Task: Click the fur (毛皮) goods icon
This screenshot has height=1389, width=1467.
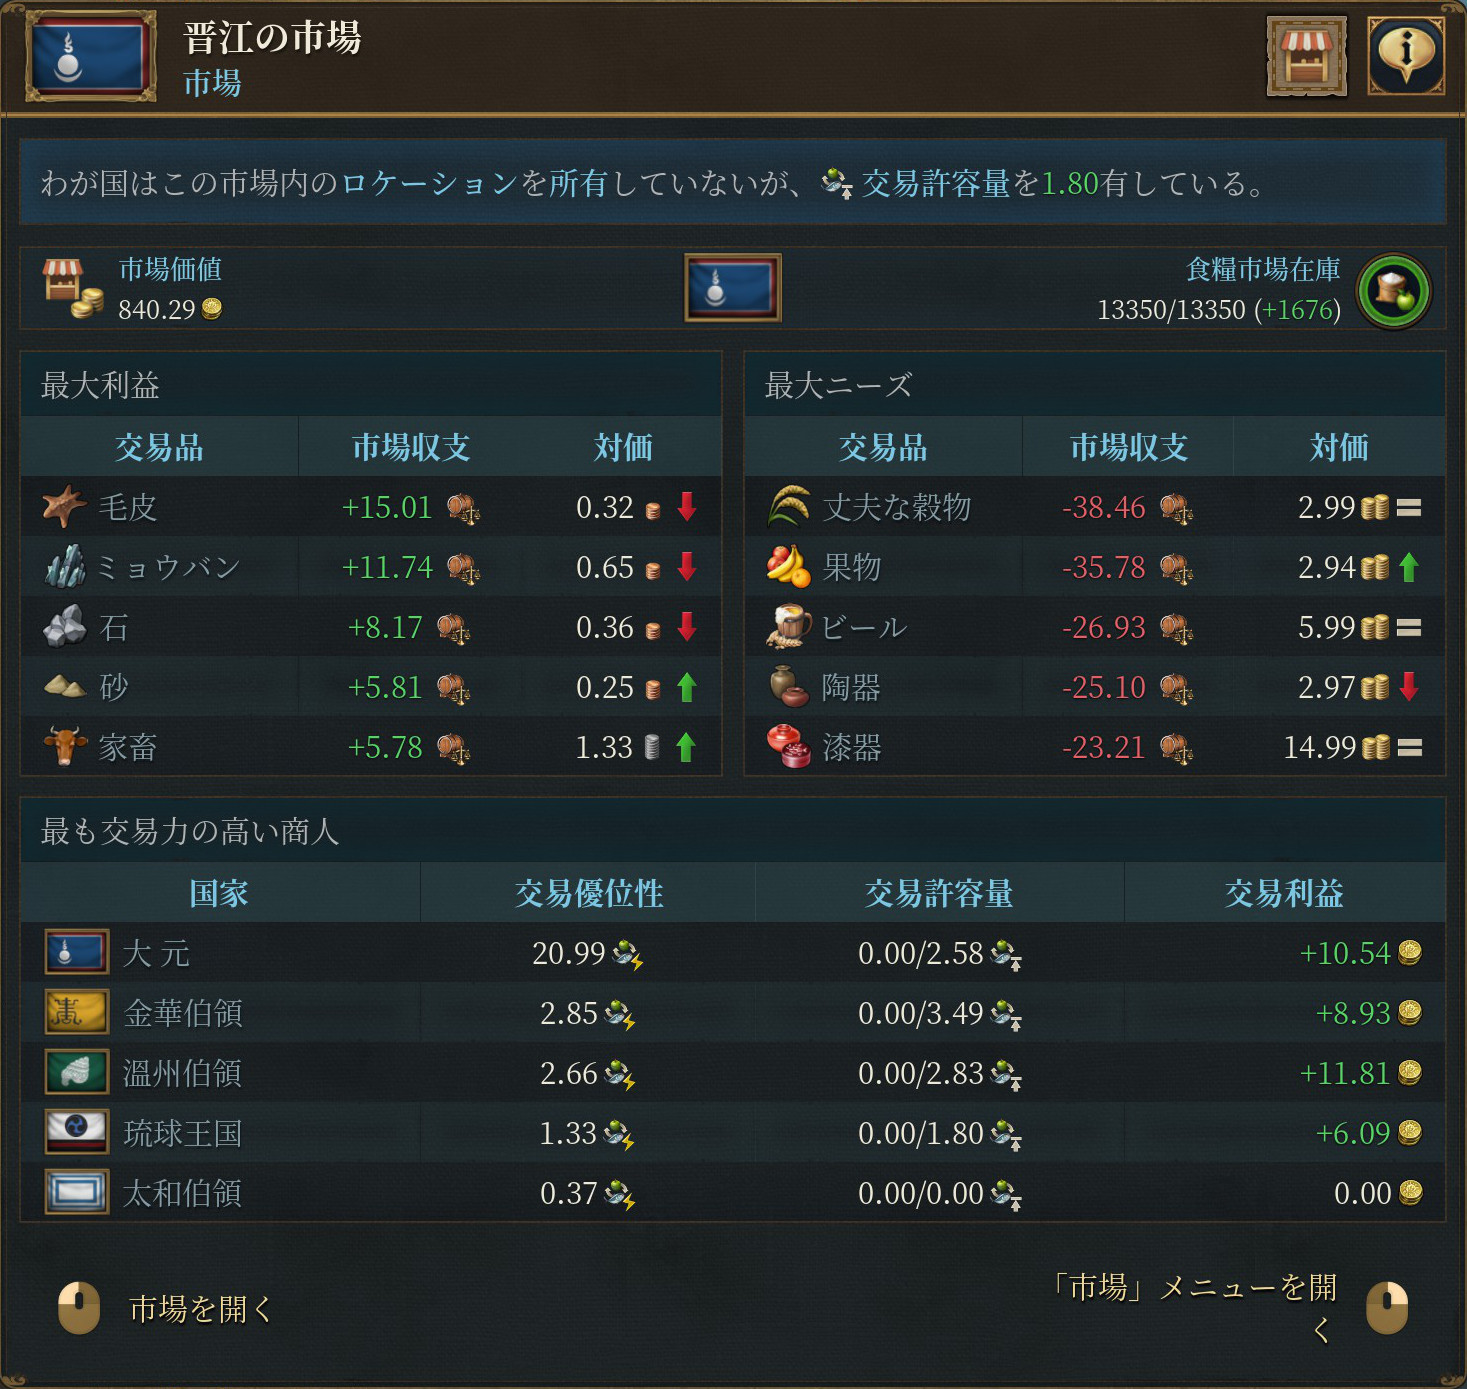Action: point(64,506)
